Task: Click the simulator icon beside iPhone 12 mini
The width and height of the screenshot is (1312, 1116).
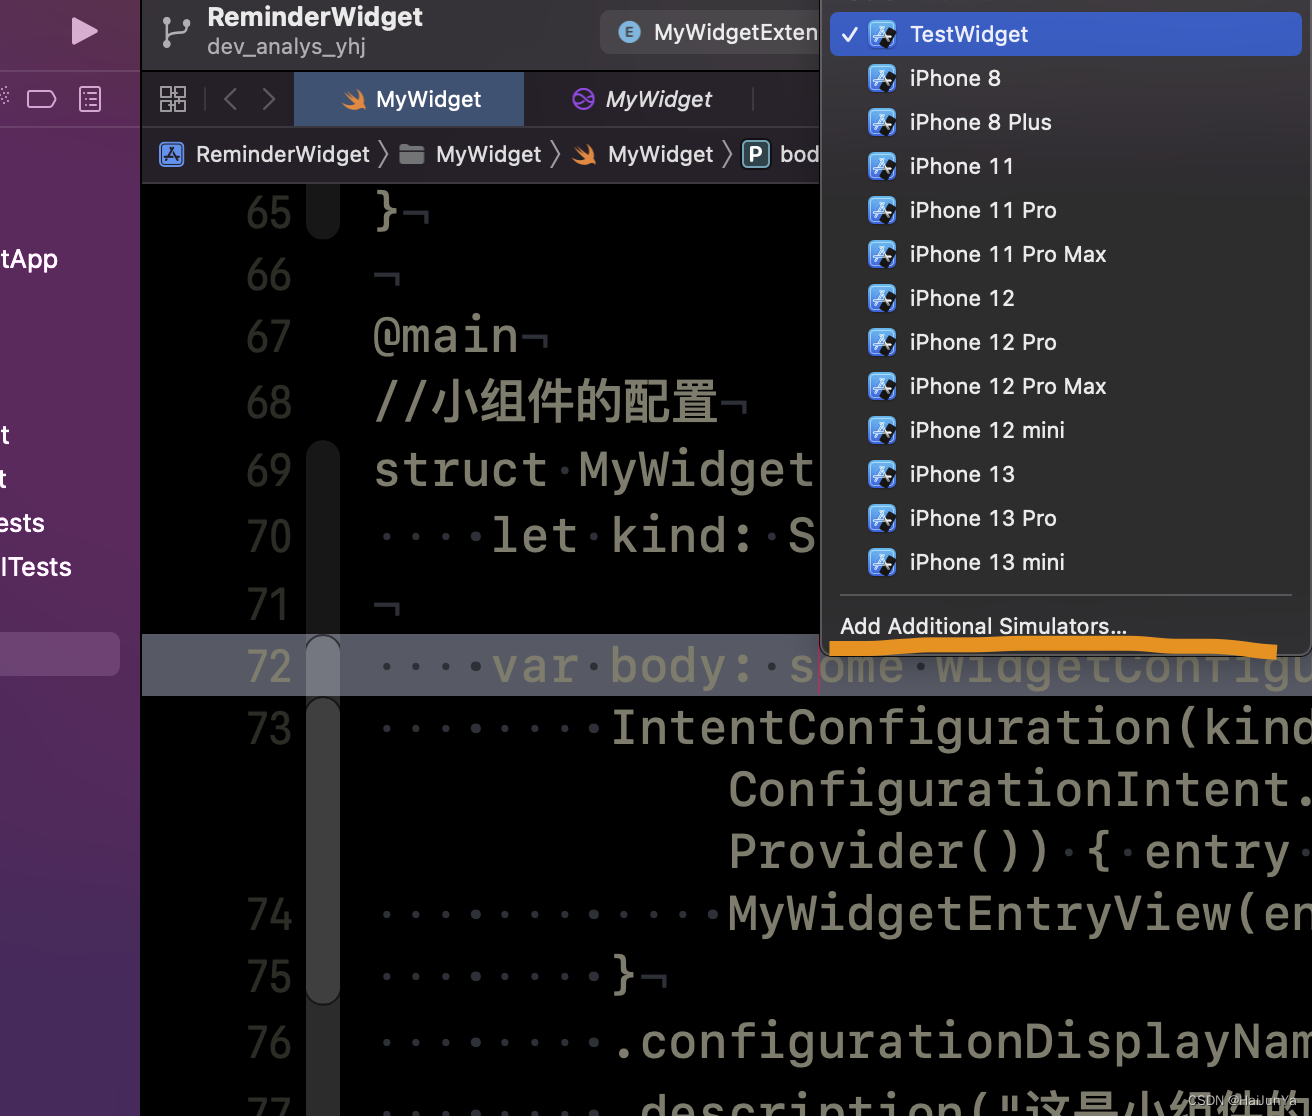Action: click(x=882, y=430)
